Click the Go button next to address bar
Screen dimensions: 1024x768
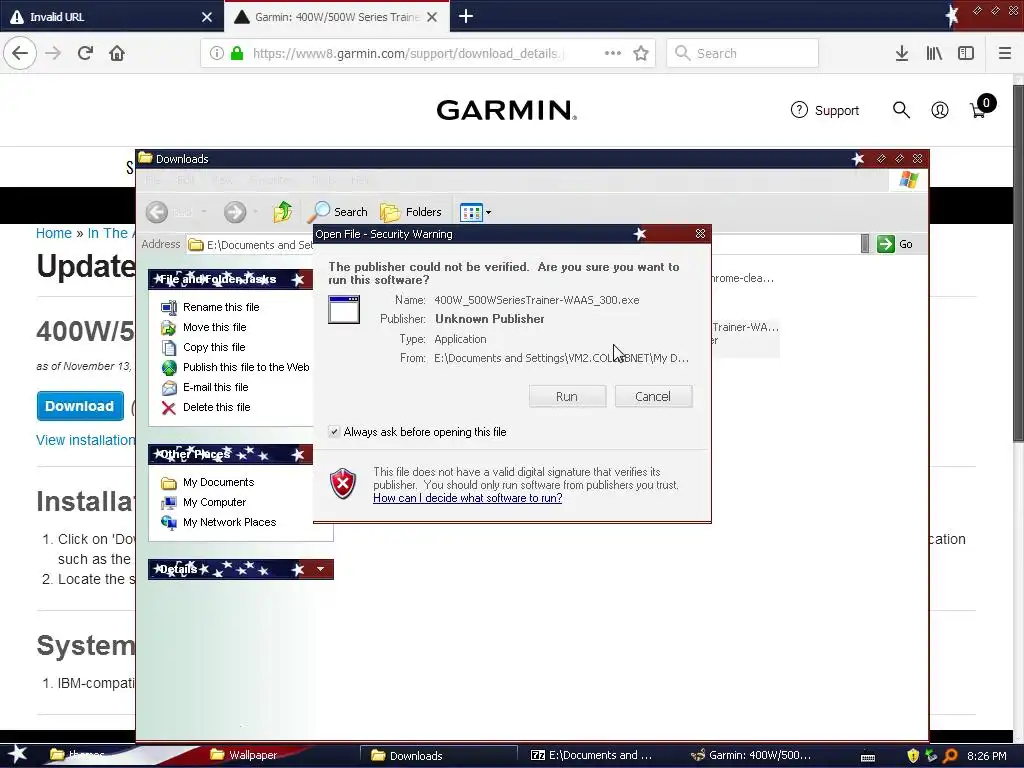895,244
